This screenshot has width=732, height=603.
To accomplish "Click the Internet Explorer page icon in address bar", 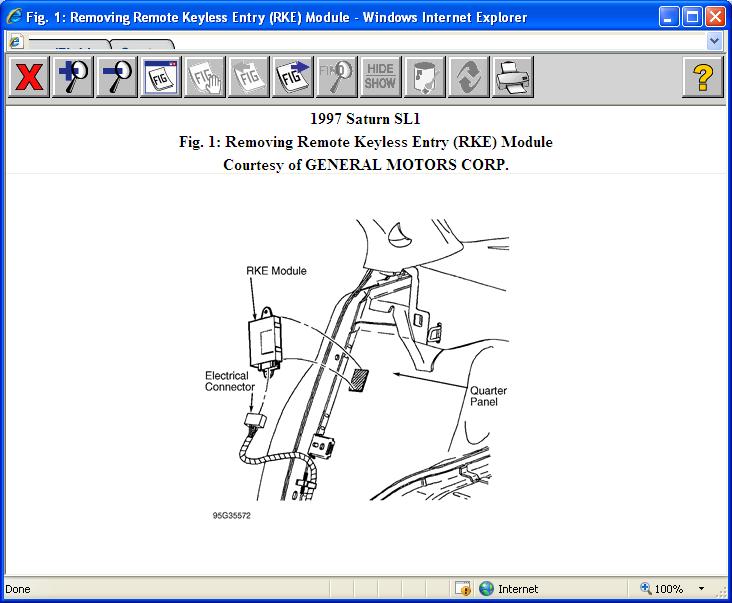I will (16, 42).
